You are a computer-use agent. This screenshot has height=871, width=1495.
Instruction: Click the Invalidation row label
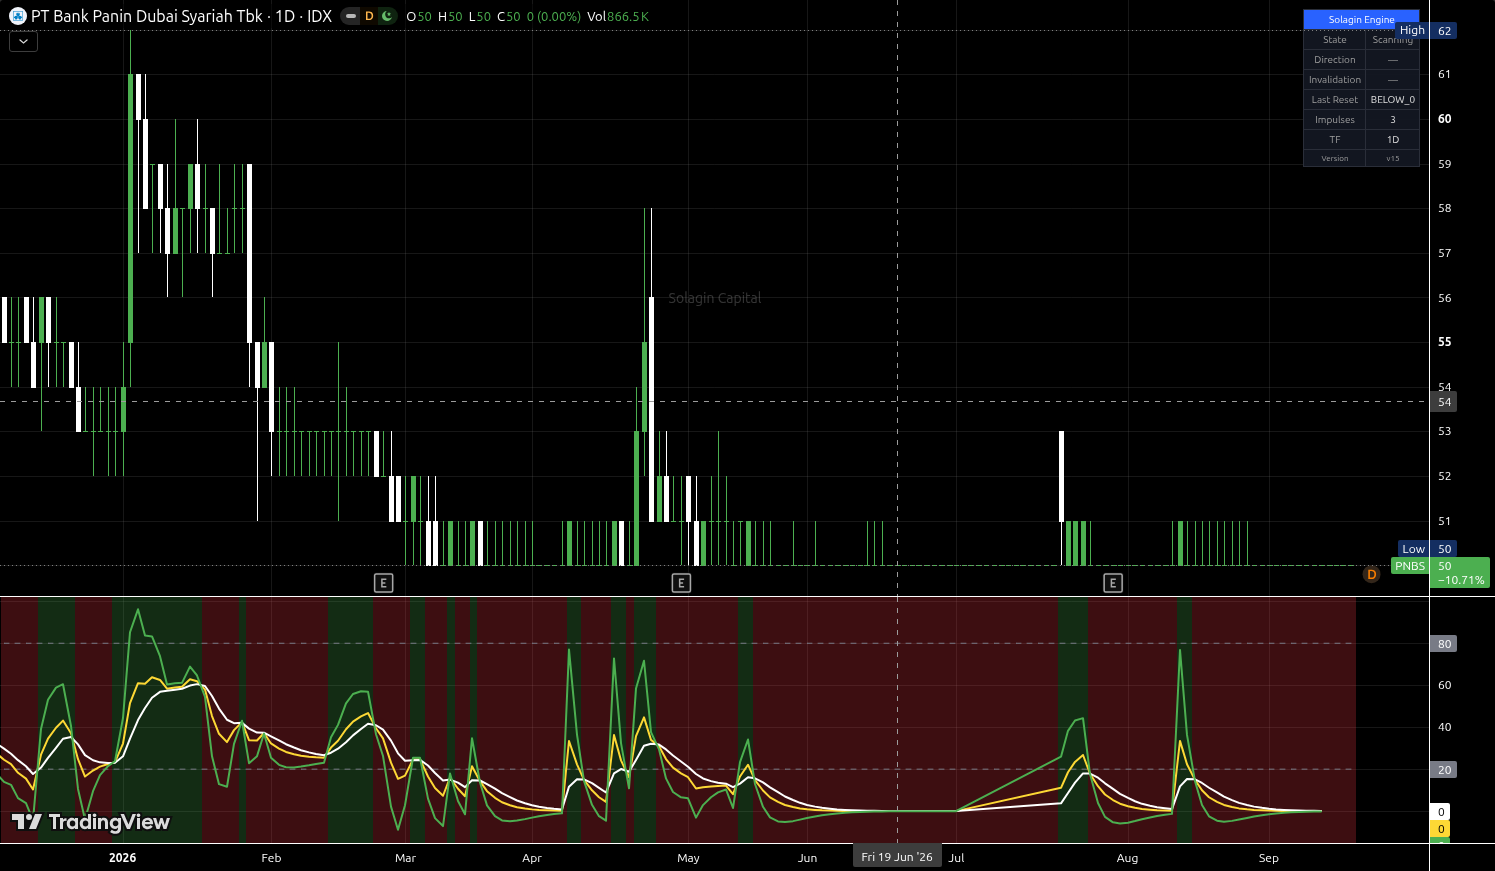point(1335,80)
